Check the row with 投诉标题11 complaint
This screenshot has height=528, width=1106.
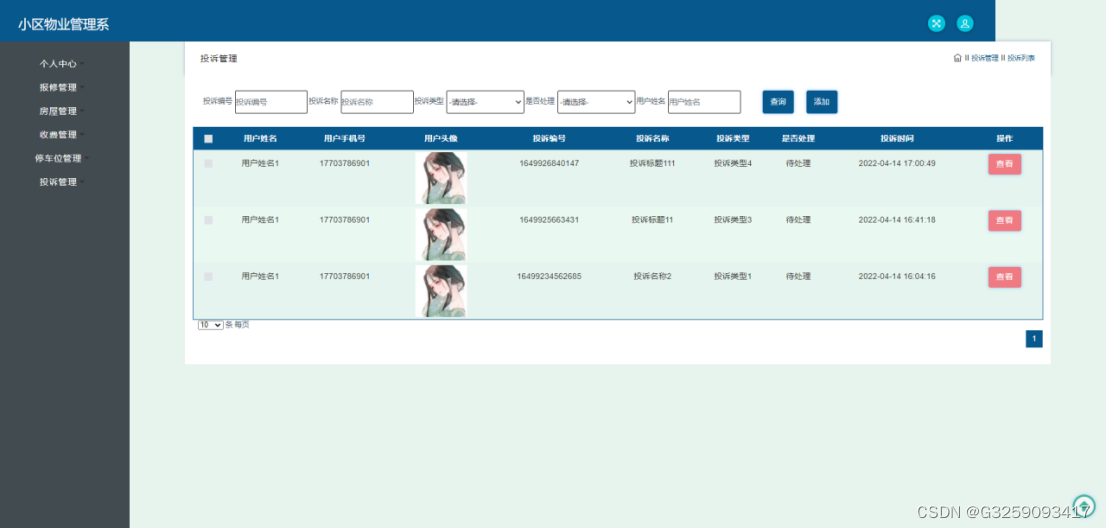208,220
